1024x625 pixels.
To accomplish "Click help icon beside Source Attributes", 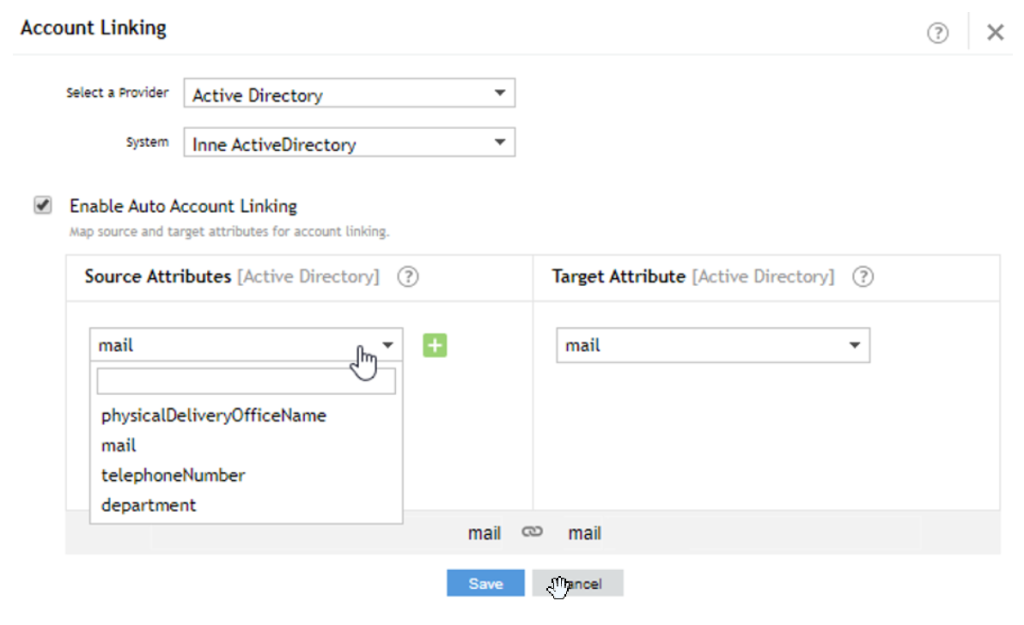I will 407,277.
